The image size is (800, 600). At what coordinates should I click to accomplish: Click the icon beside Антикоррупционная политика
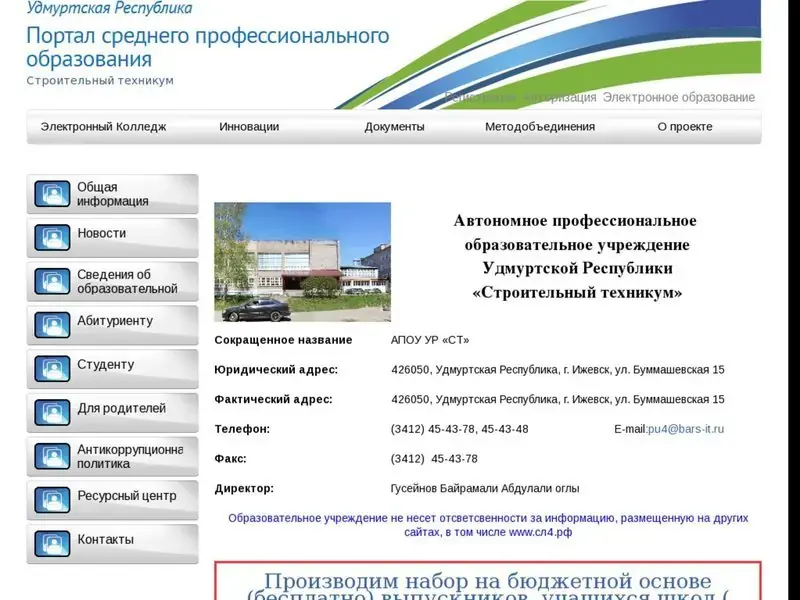(52, 457)
